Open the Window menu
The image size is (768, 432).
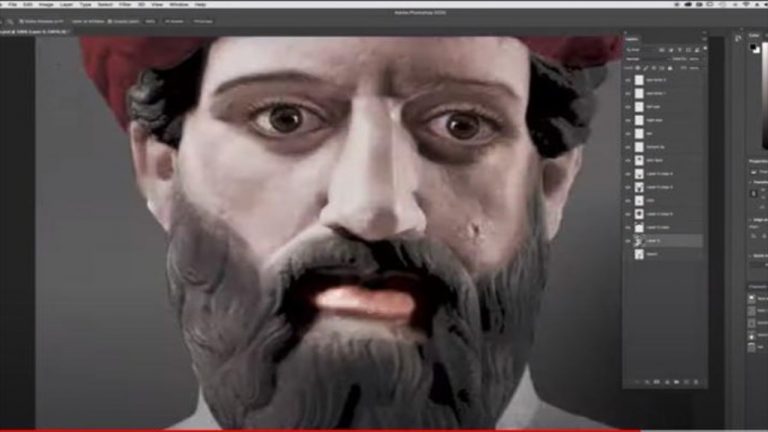click(x=178, y=4)
